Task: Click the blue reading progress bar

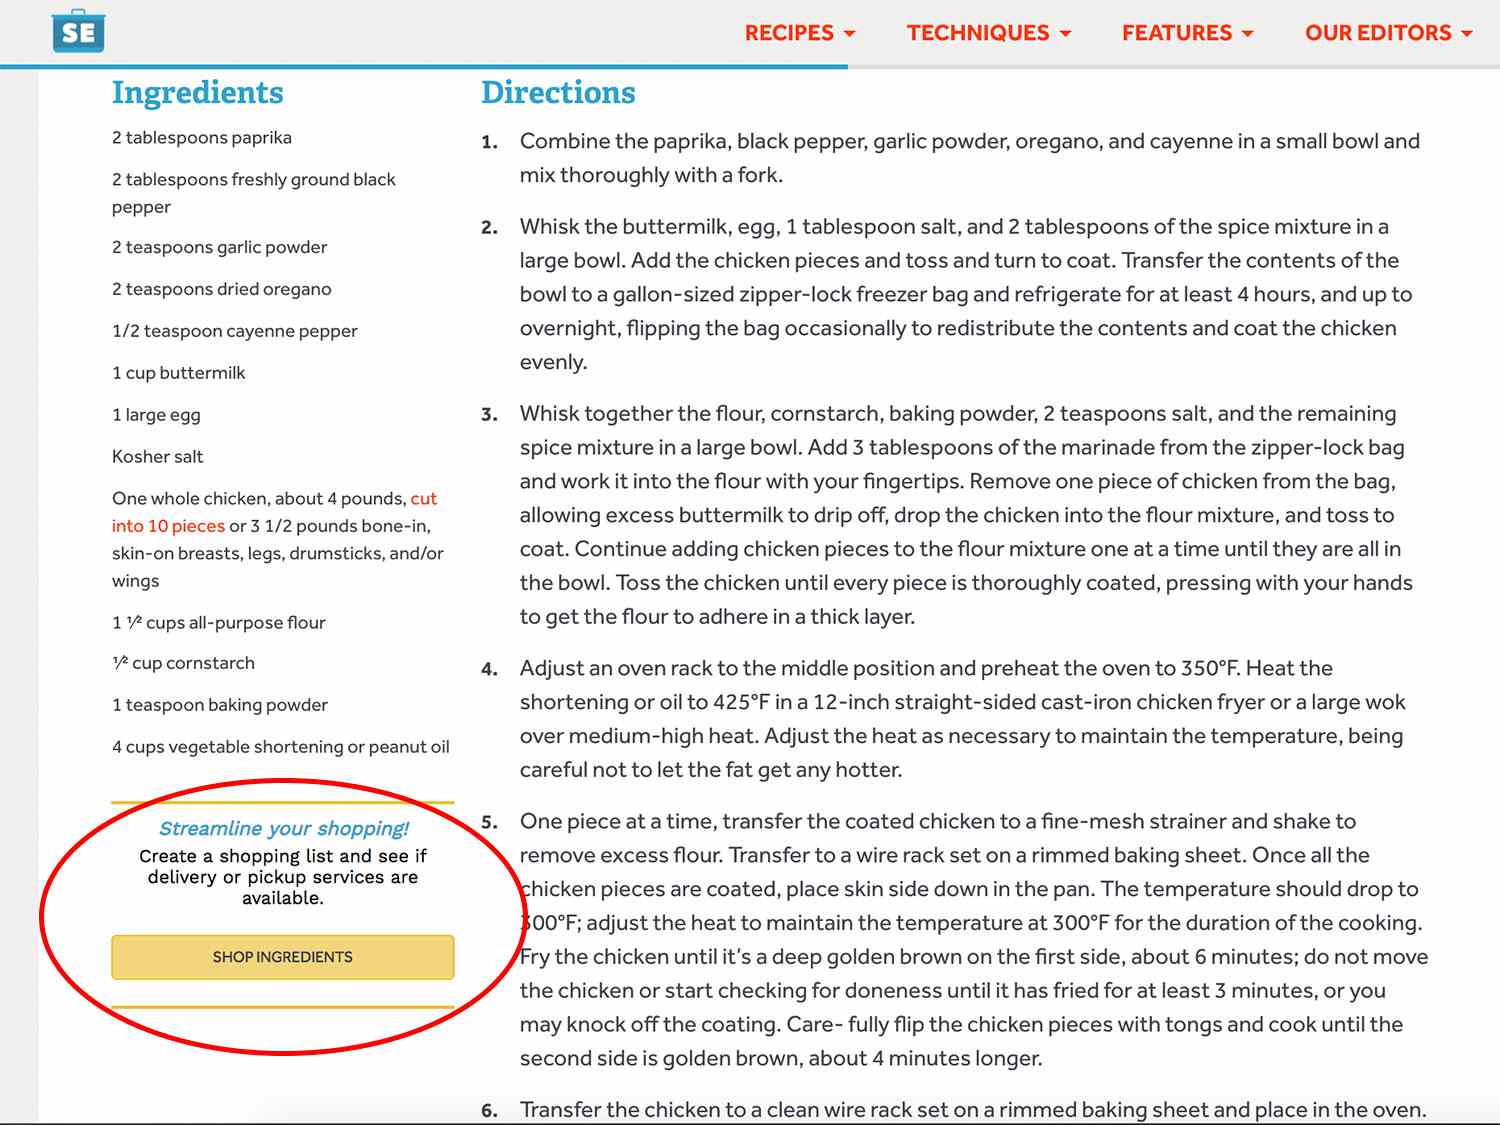Action: pyautogui.click(x=424, y=67)
